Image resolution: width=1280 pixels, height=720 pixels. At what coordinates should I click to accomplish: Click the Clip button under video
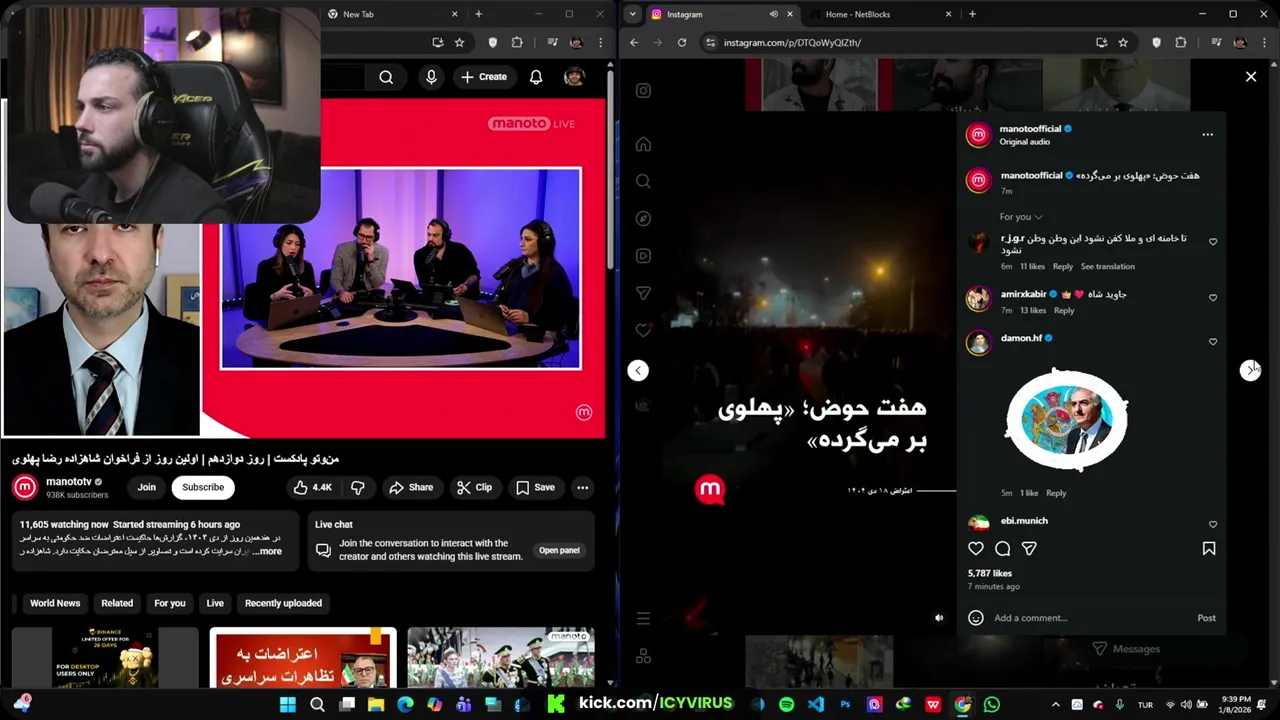click(474, 487)
